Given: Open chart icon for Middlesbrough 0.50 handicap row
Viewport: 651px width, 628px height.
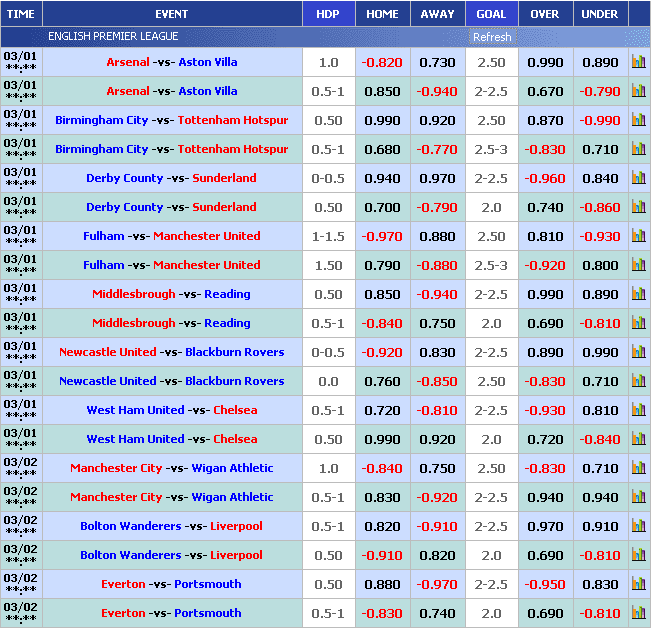Looking at the screenshot, I should pos(639,294).
